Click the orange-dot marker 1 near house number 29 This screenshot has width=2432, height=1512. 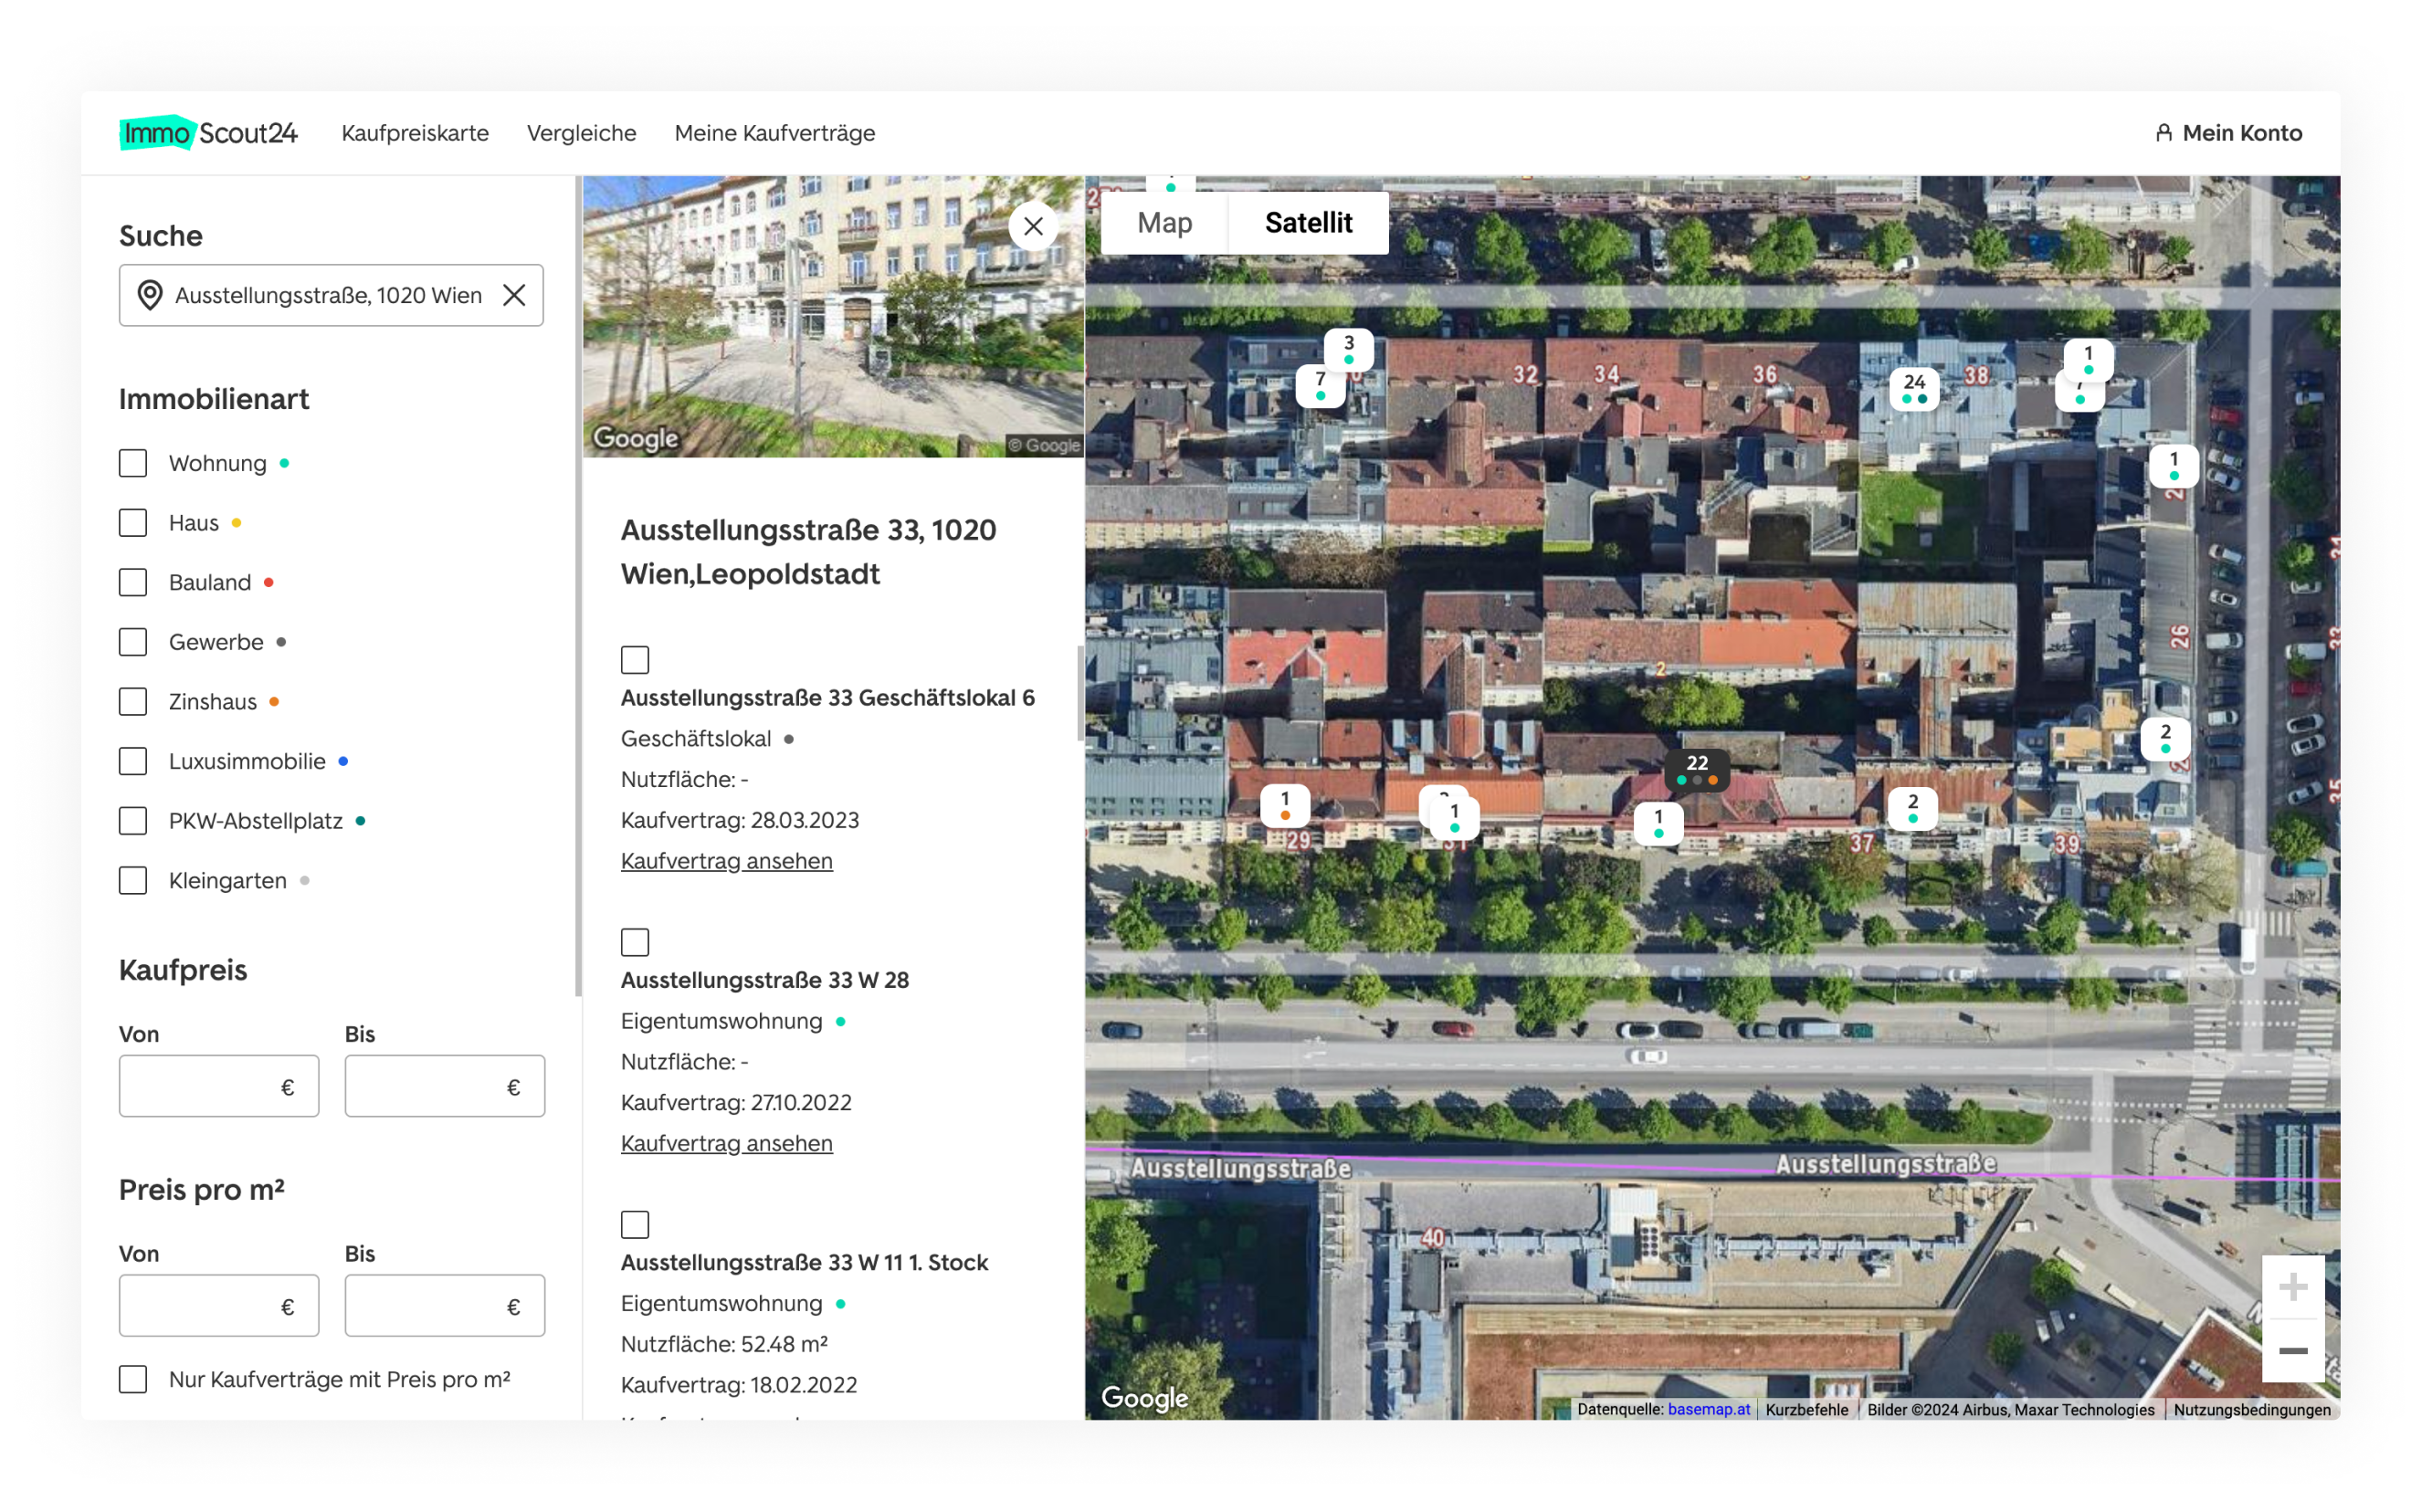point(1285,805)
